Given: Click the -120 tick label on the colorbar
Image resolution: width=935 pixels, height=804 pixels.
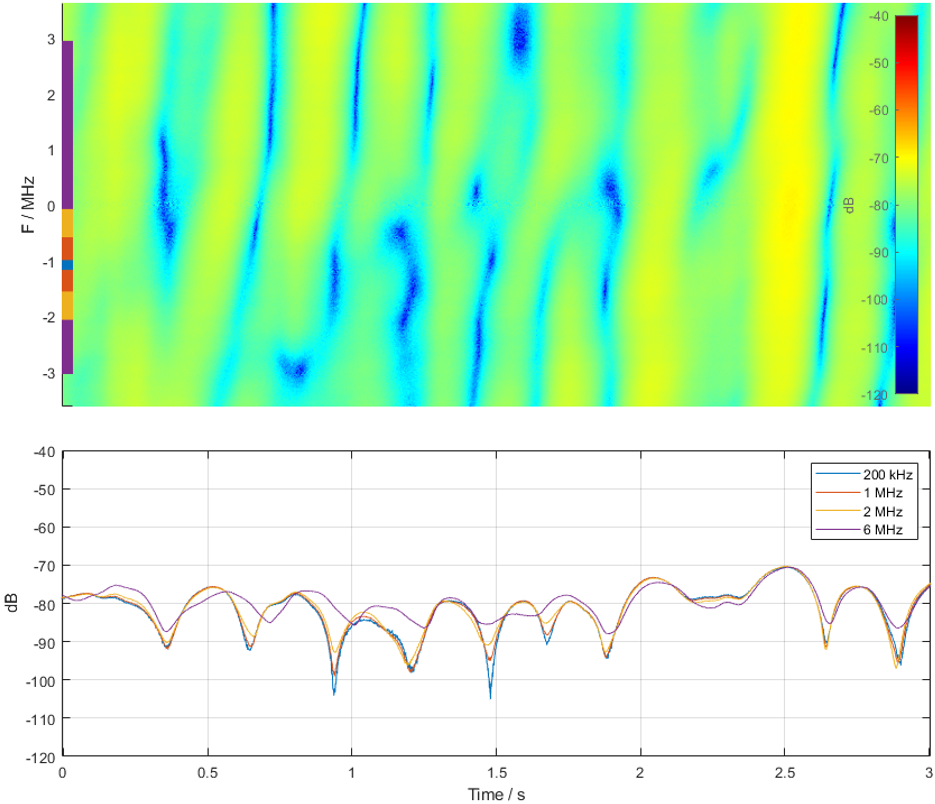Looking at the screenshot, I should (876, 396).
